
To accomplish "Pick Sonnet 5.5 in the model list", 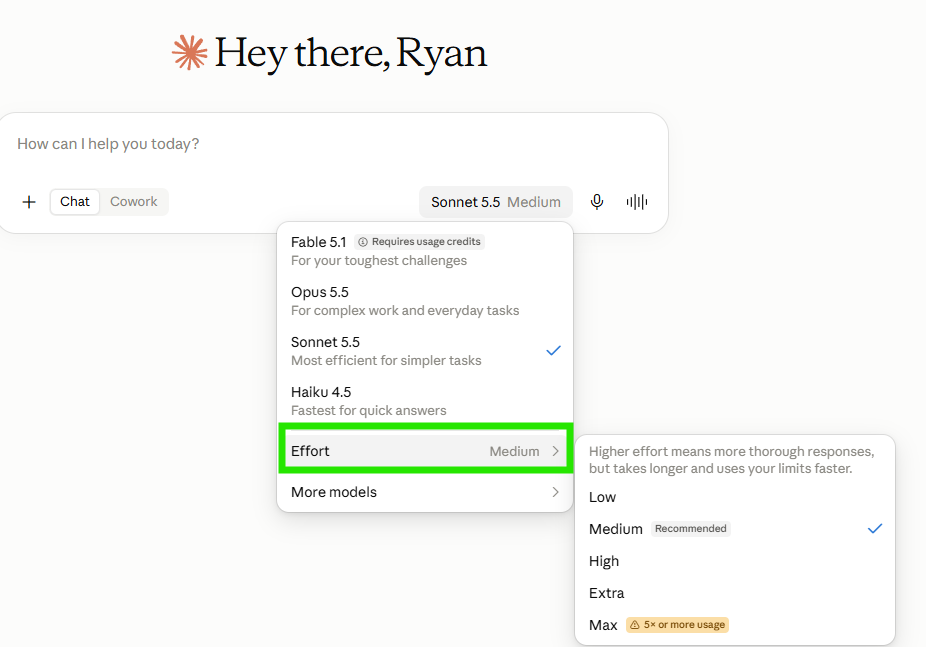I will [x=425, y=351].
